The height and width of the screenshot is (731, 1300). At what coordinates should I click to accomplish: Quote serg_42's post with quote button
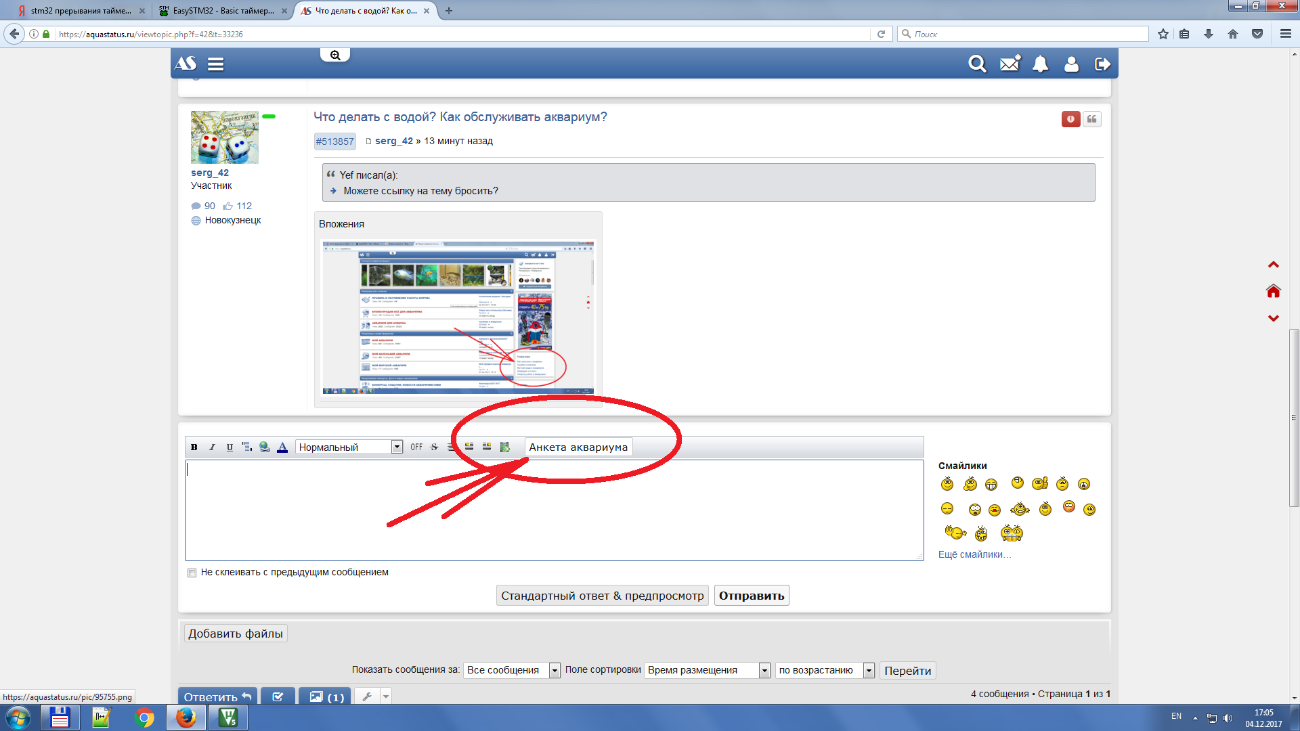click(x=1092, y=119)
